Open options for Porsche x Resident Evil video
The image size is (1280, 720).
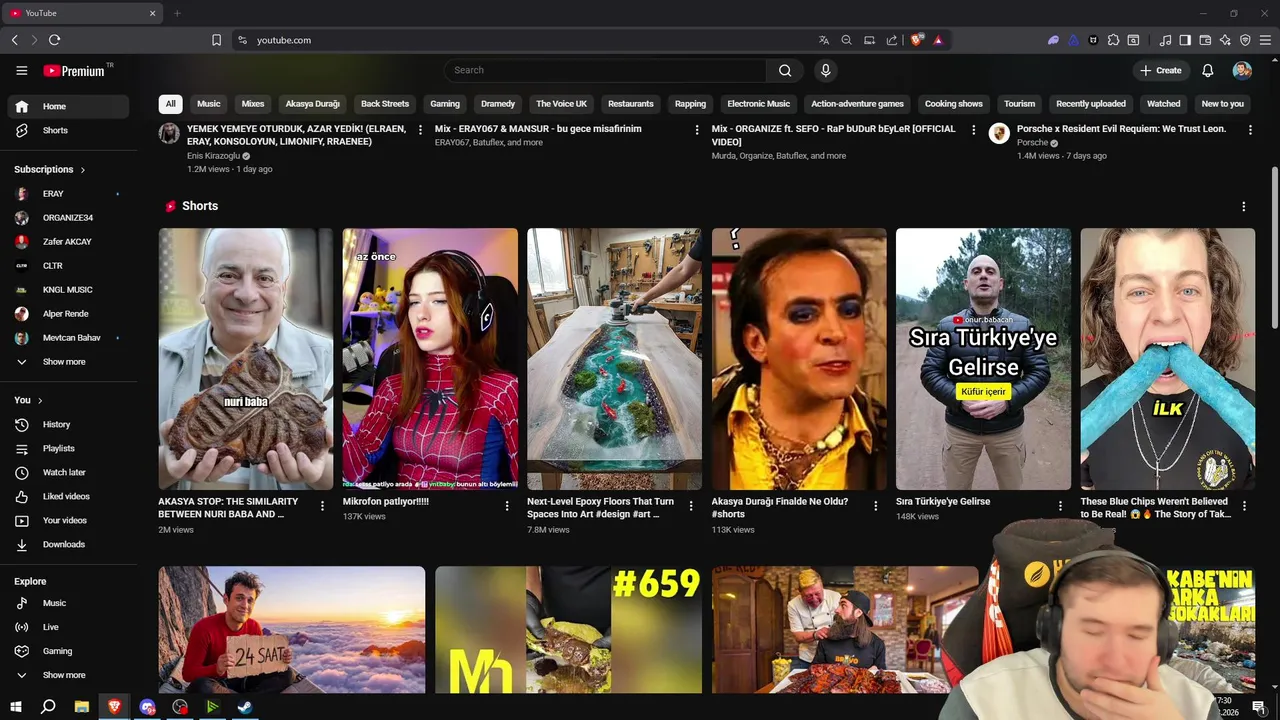(1250, 130)
